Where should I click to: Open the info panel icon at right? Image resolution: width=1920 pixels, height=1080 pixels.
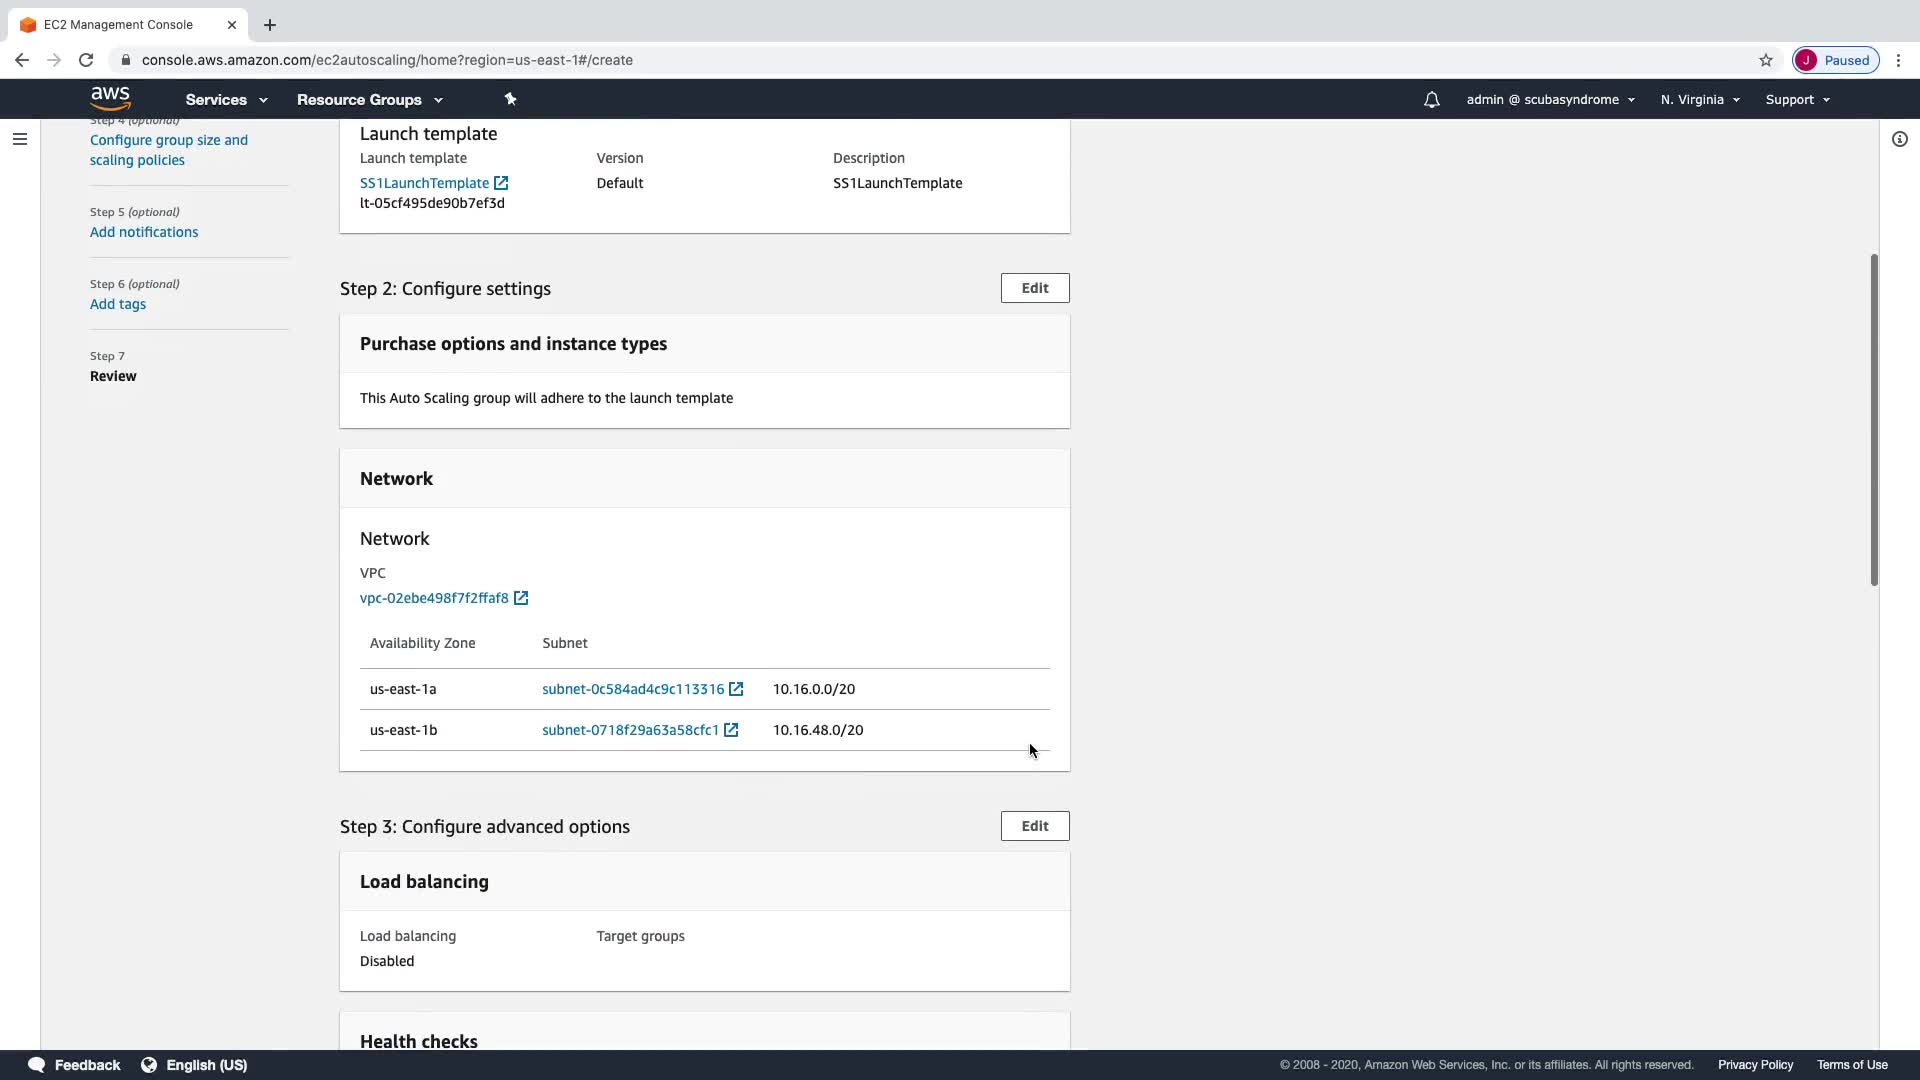pos(1900,139)
